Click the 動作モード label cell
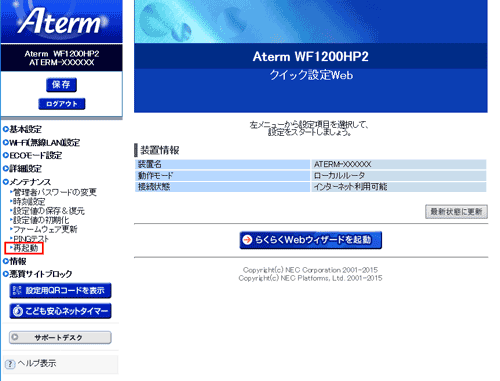Image resolution: width=500 pixels, height=381 pixels. [x=223, y=176]
